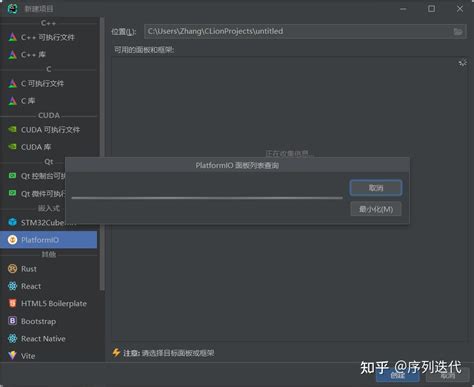Cancel the PlatformIO board list query
This screenshot has width=474, height=387.
[x=376, y=188]
